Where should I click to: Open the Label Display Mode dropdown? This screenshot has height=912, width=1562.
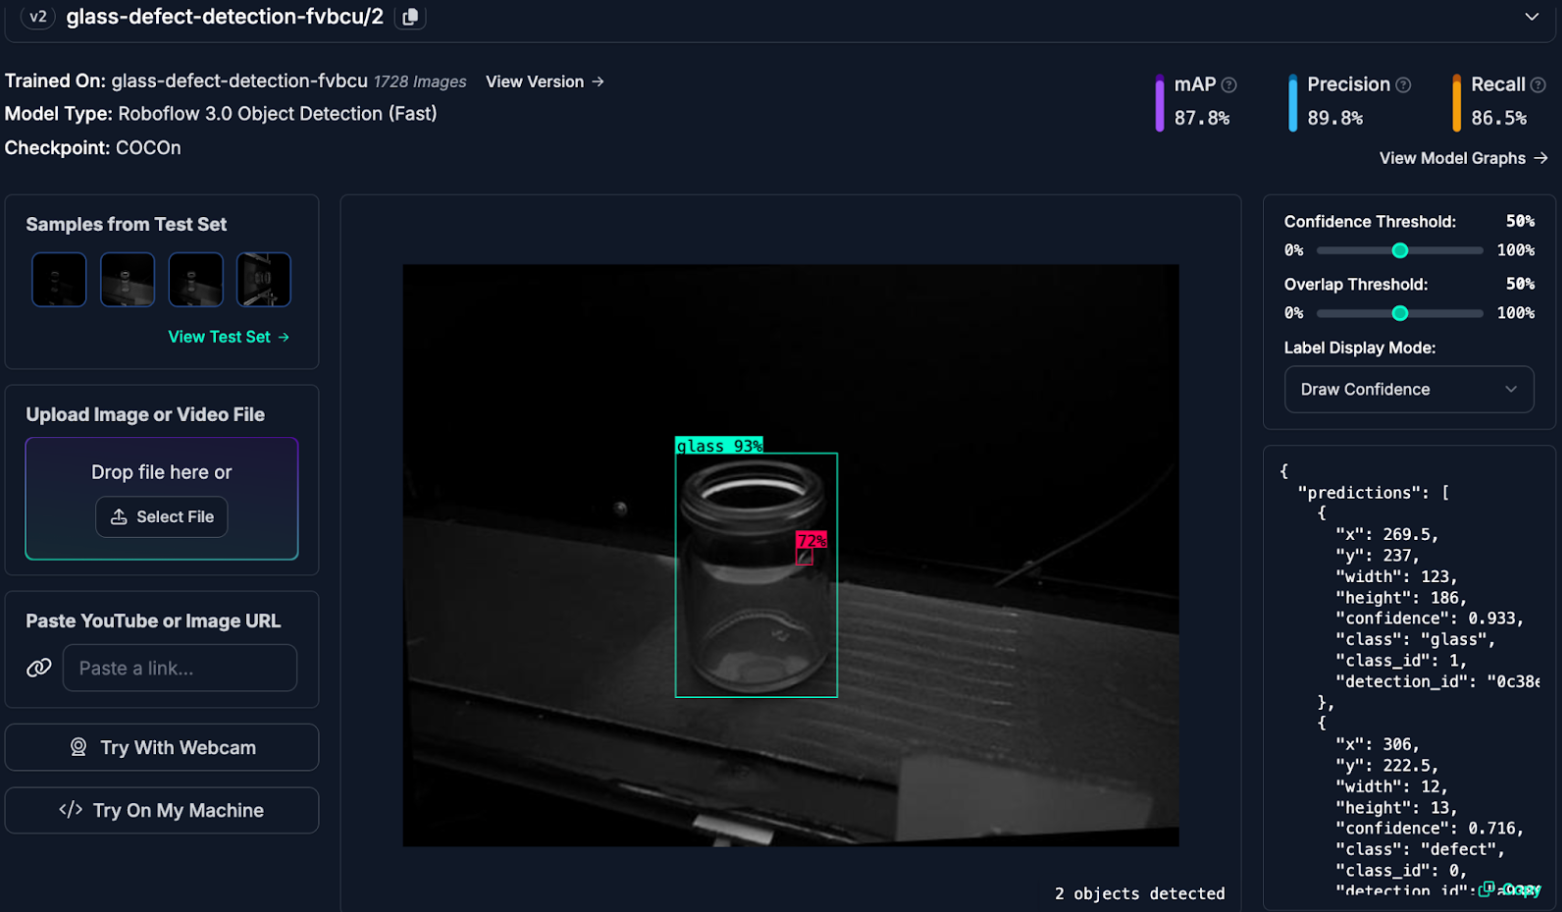(x=1408, y=389)
